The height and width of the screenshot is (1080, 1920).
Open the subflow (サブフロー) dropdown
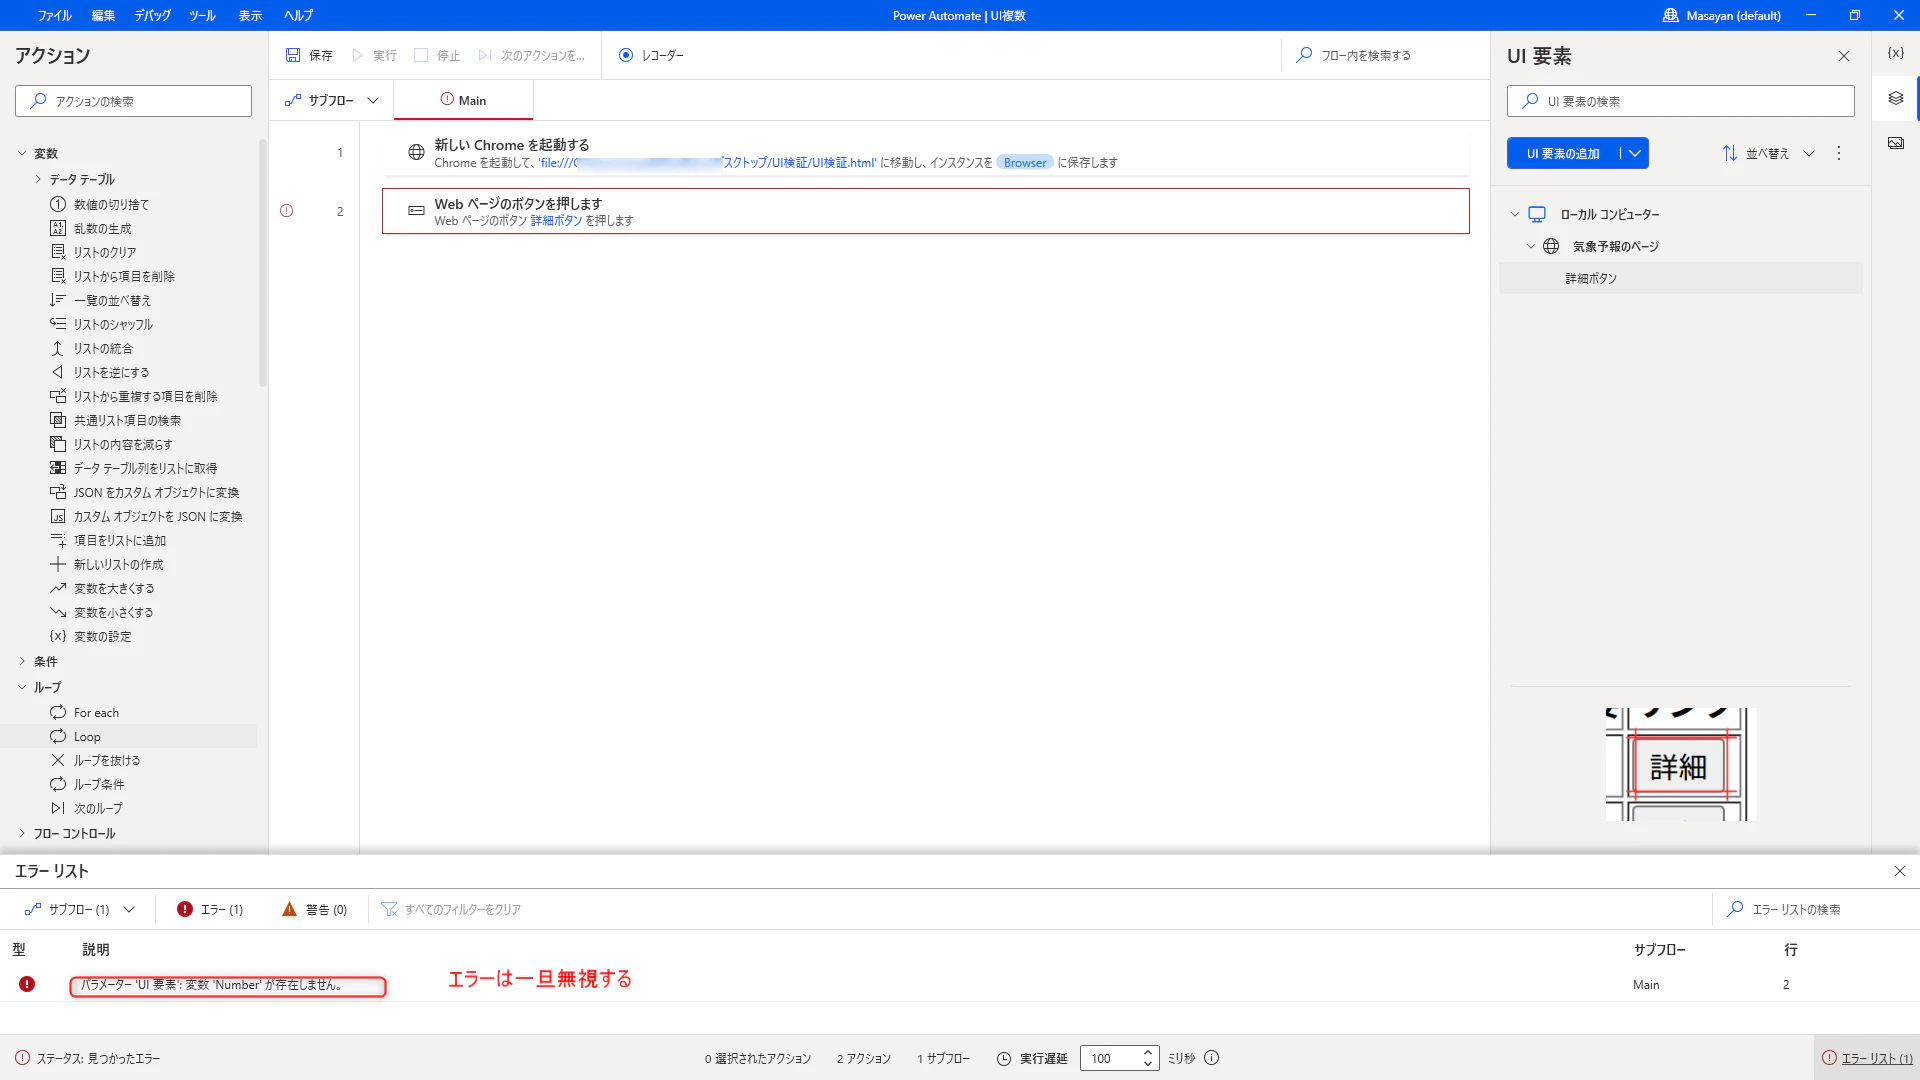332,100
